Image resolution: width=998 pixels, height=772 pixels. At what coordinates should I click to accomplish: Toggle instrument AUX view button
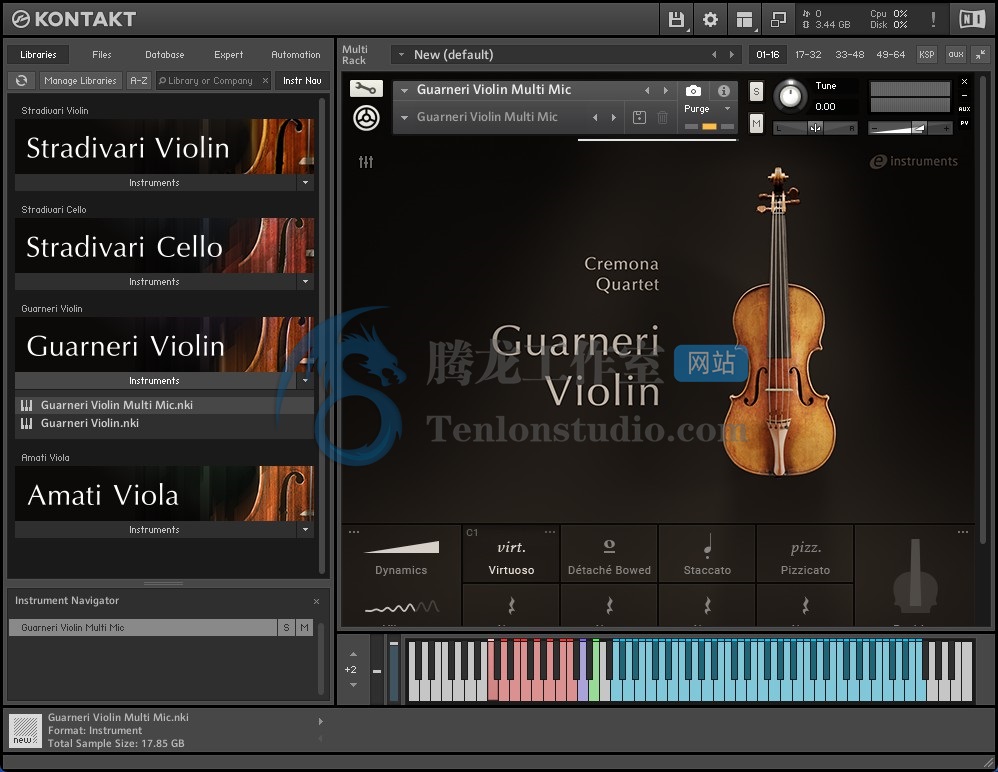pyautogui.click(x=964, y=109)
